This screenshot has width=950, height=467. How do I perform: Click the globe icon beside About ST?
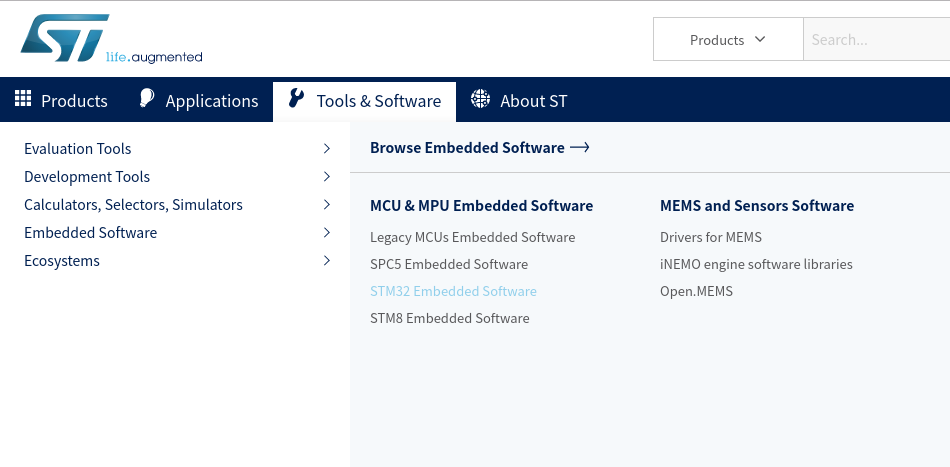click(480, 98)
